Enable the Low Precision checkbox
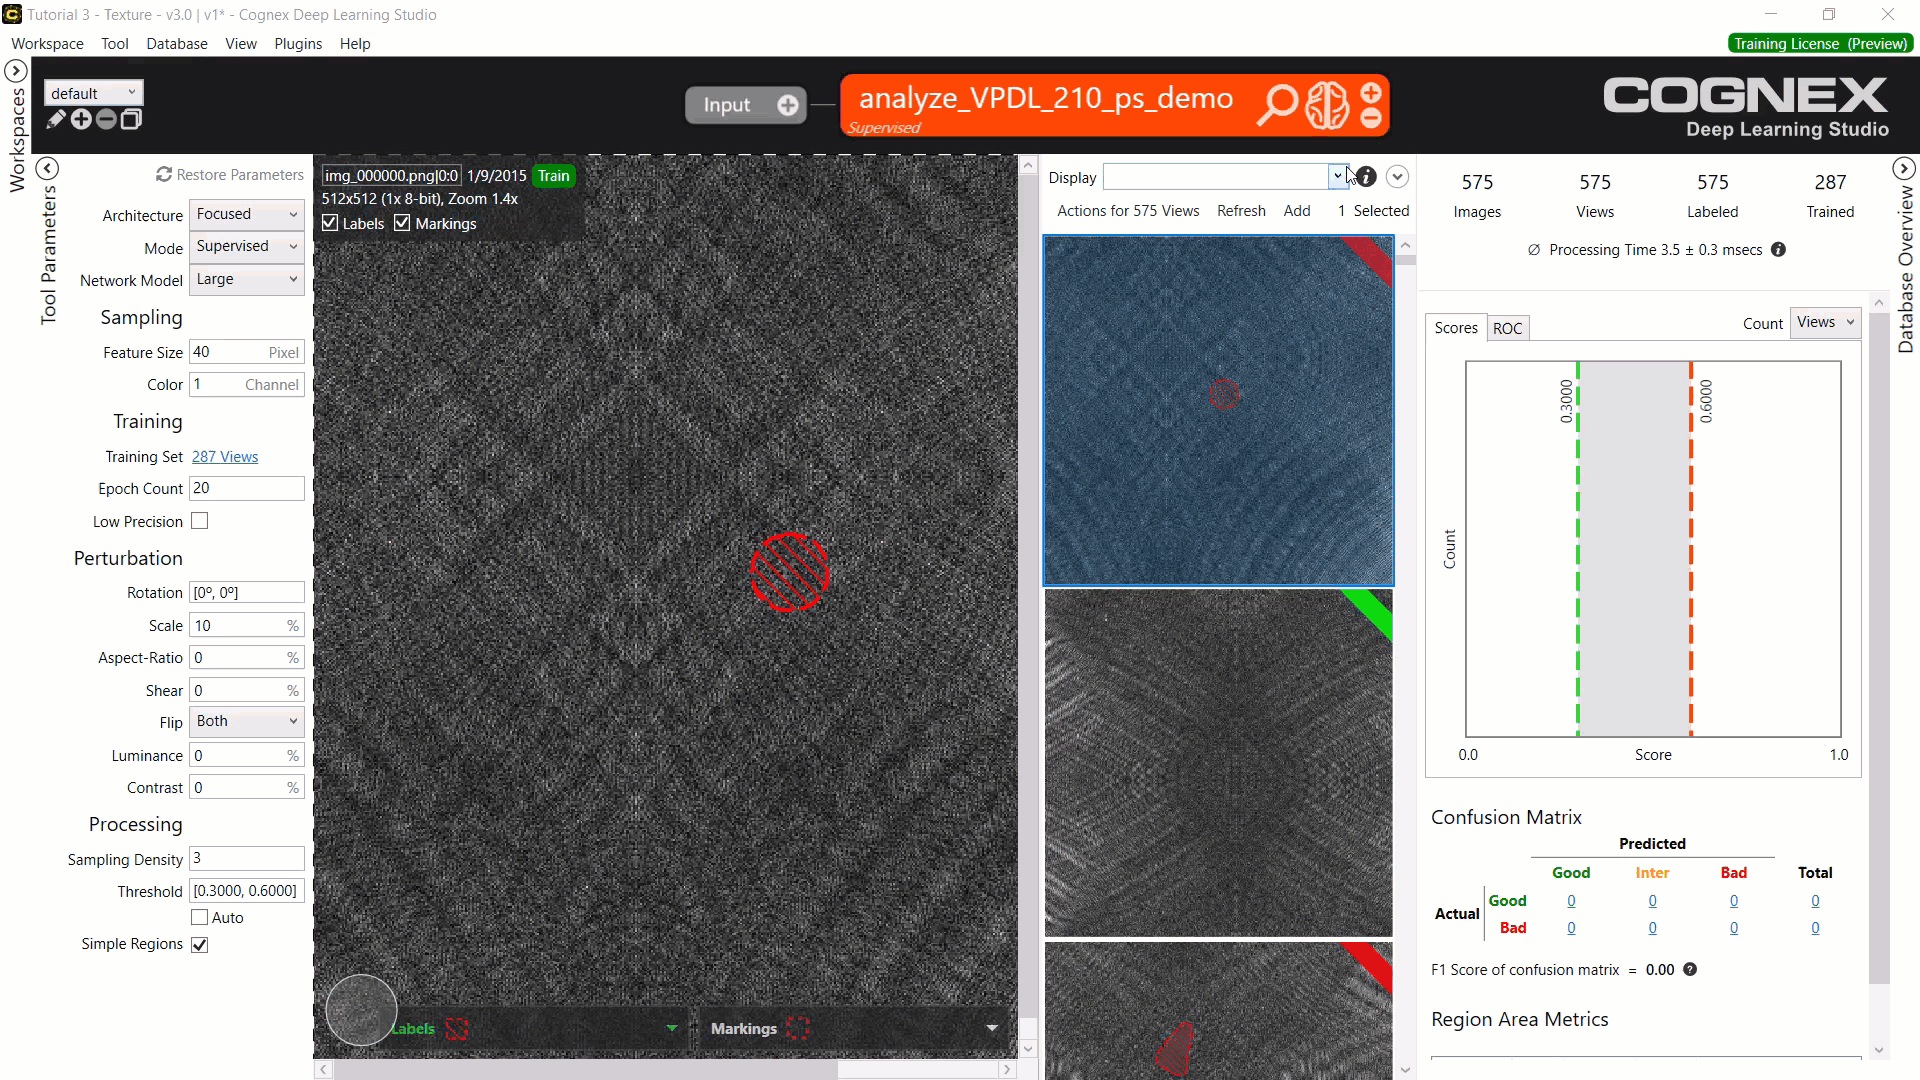1920x1080 pixels. coord(200,521)
